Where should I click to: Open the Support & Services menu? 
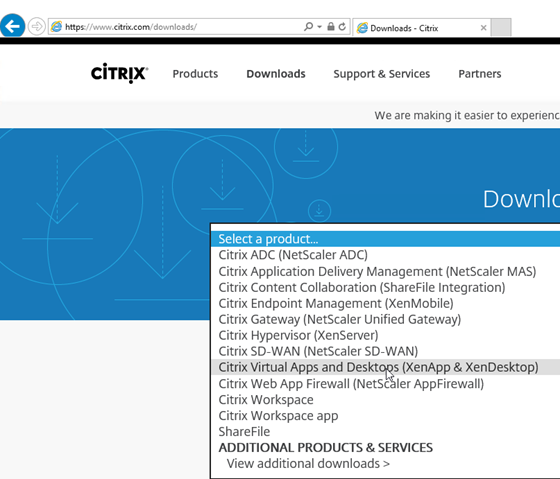click(x=381, y=74)
